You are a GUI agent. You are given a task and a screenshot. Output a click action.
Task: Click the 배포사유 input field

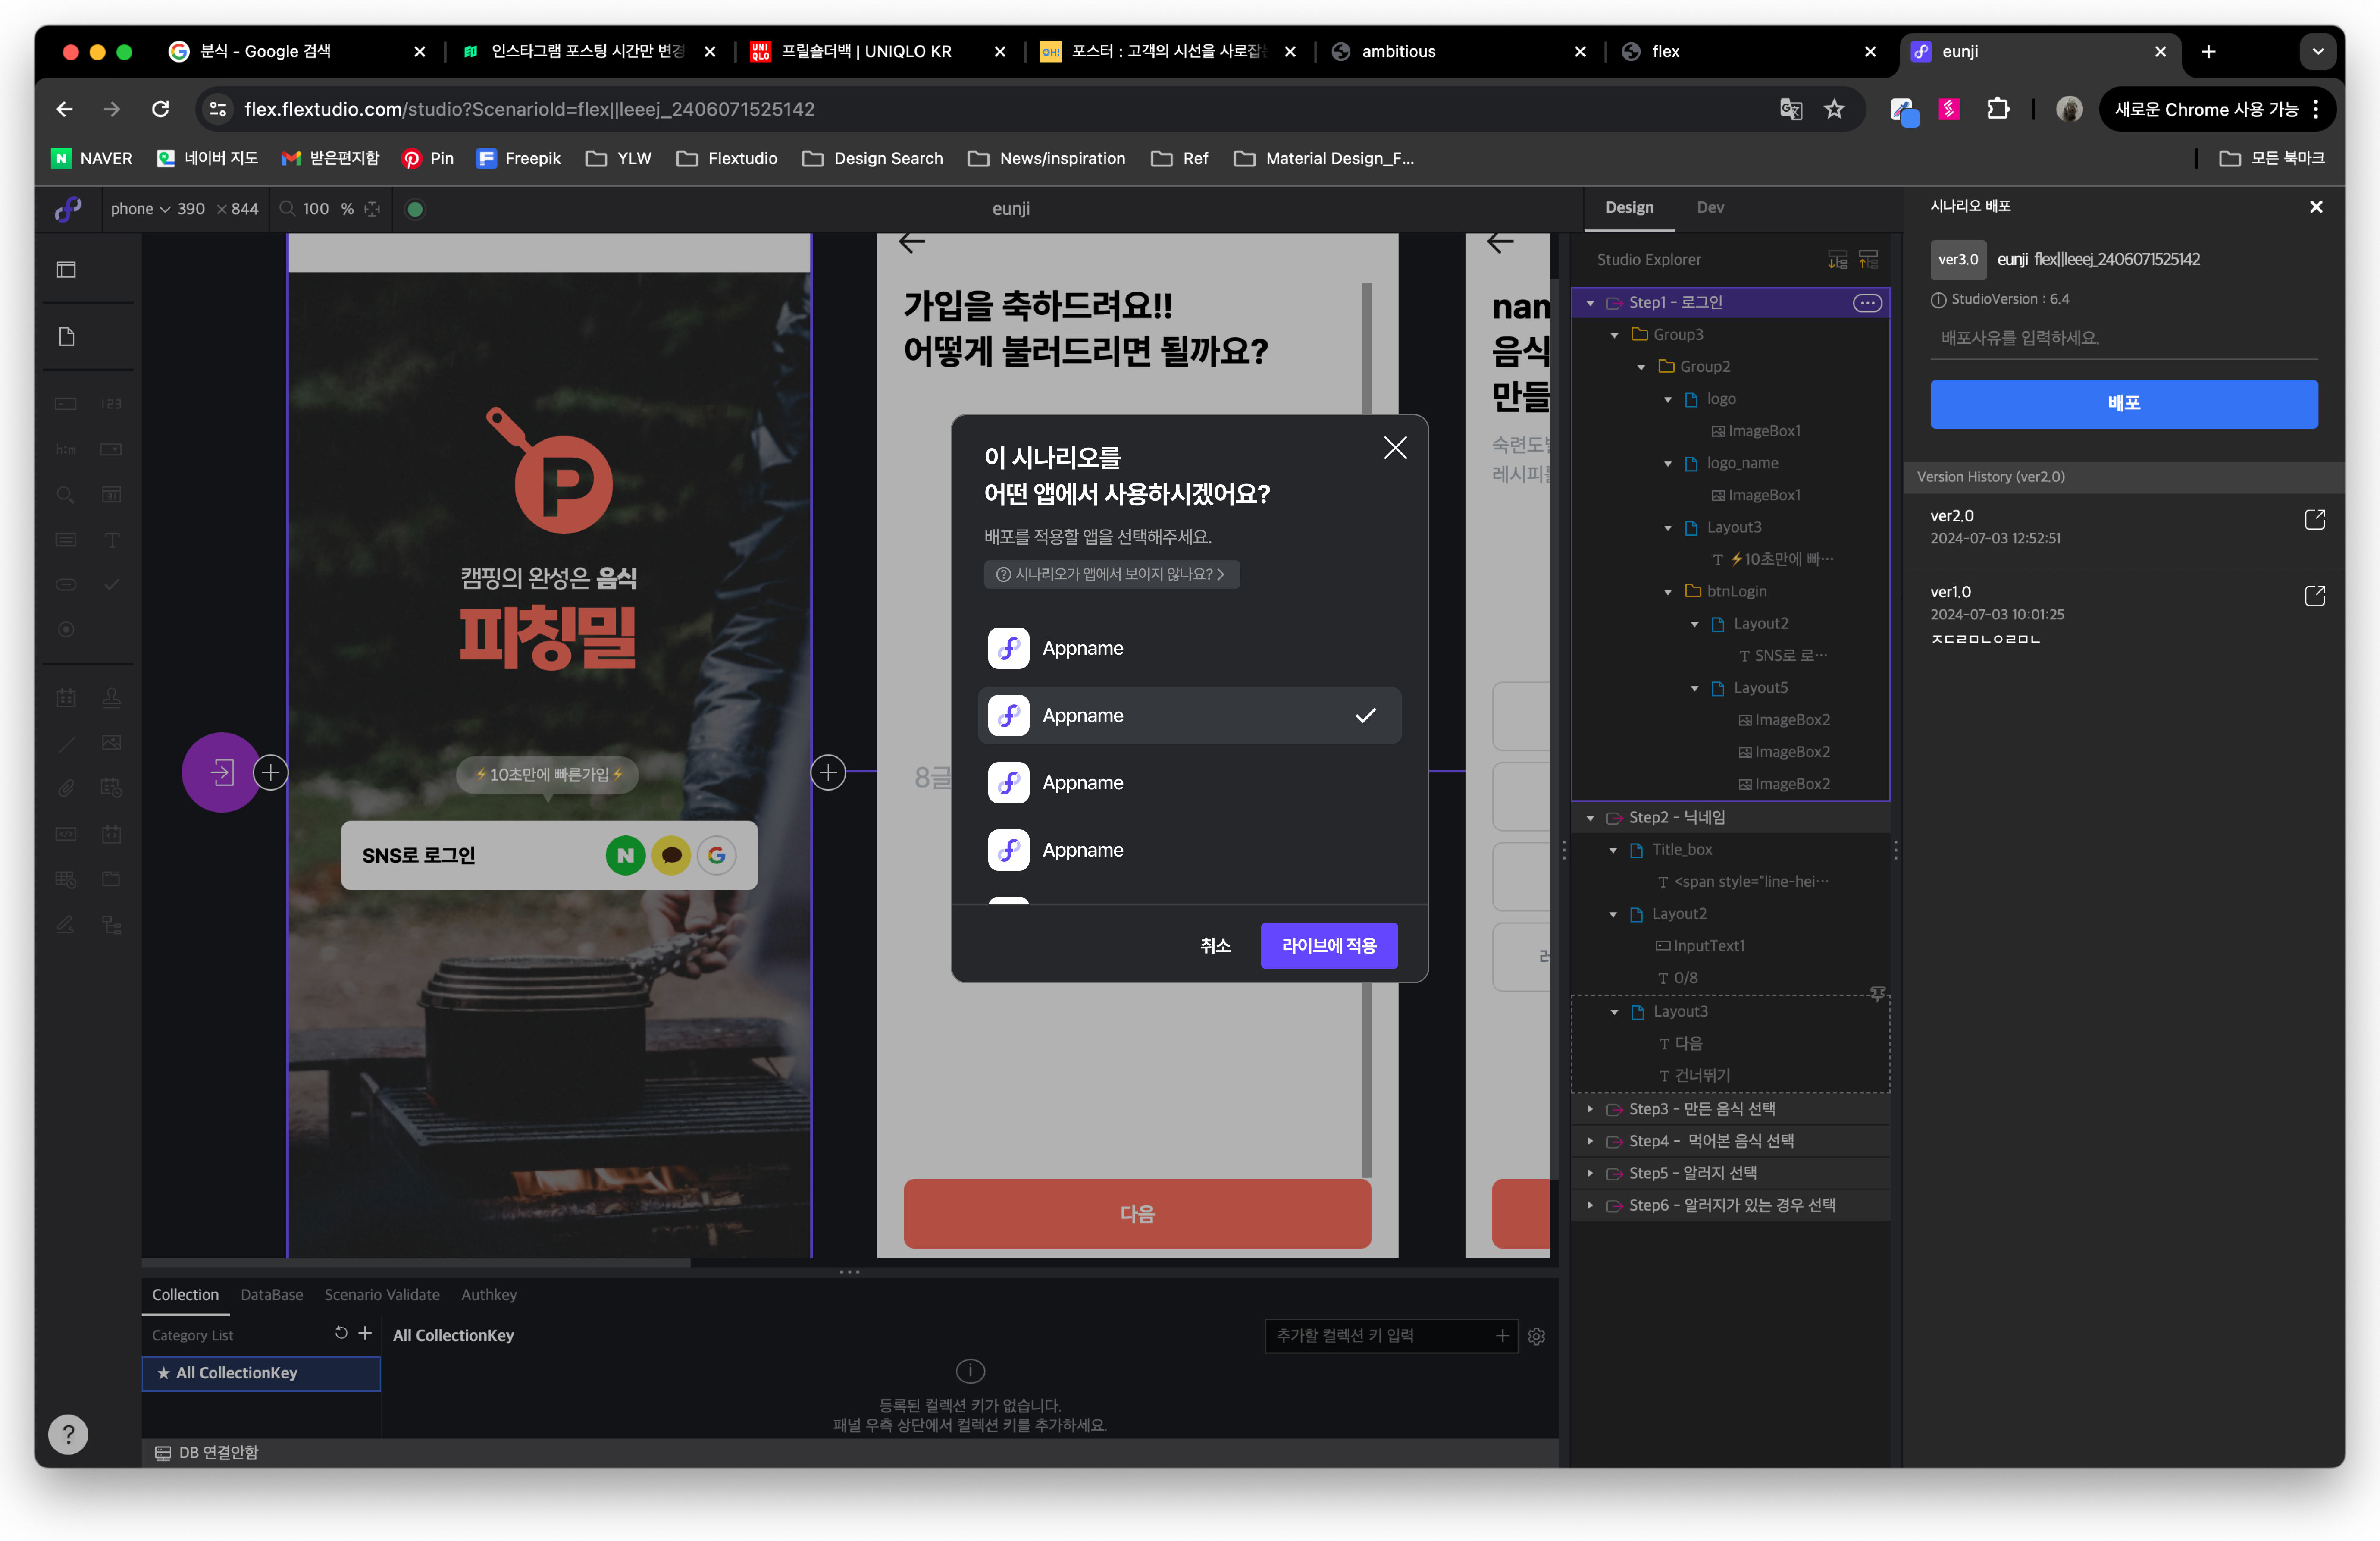click(x=2123, y=338)
